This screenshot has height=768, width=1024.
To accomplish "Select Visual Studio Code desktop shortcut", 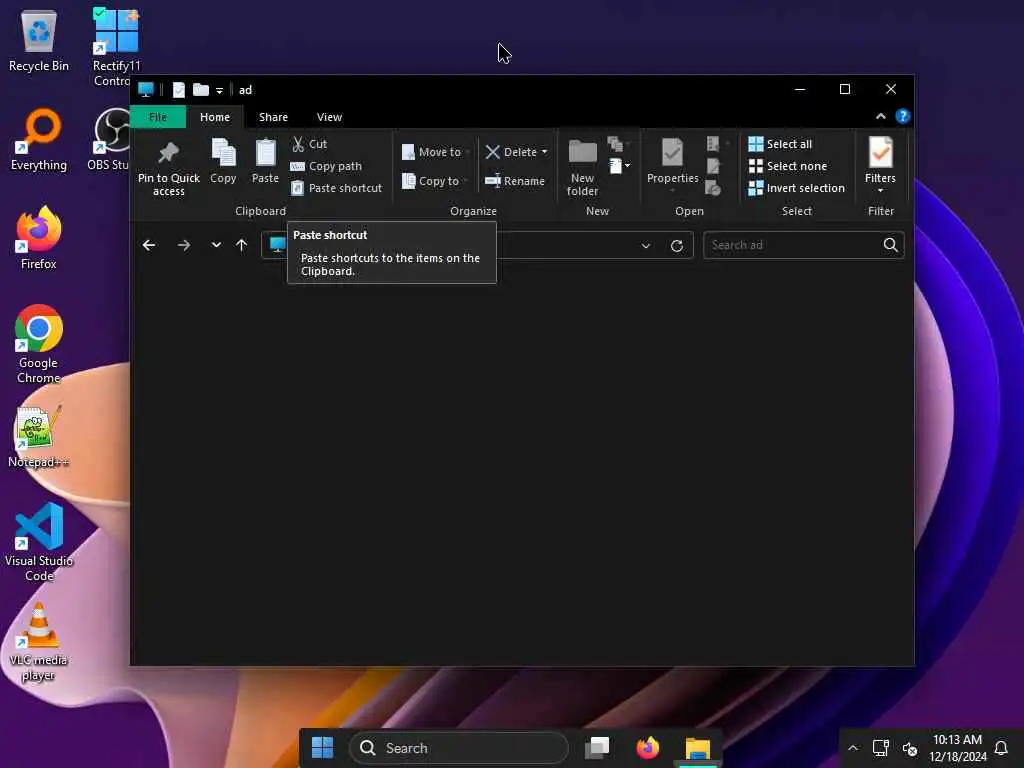I will coord(39,542).
